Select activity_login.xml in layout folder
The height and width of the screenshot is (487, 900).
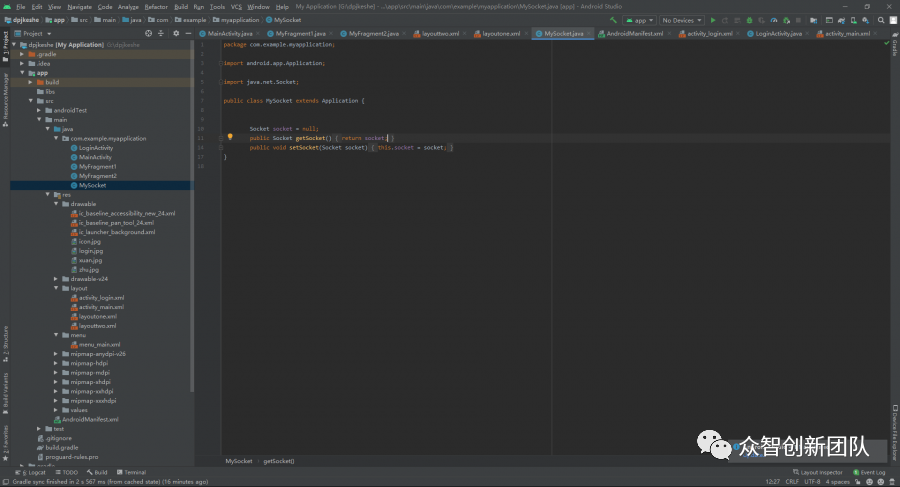(101, 297)
